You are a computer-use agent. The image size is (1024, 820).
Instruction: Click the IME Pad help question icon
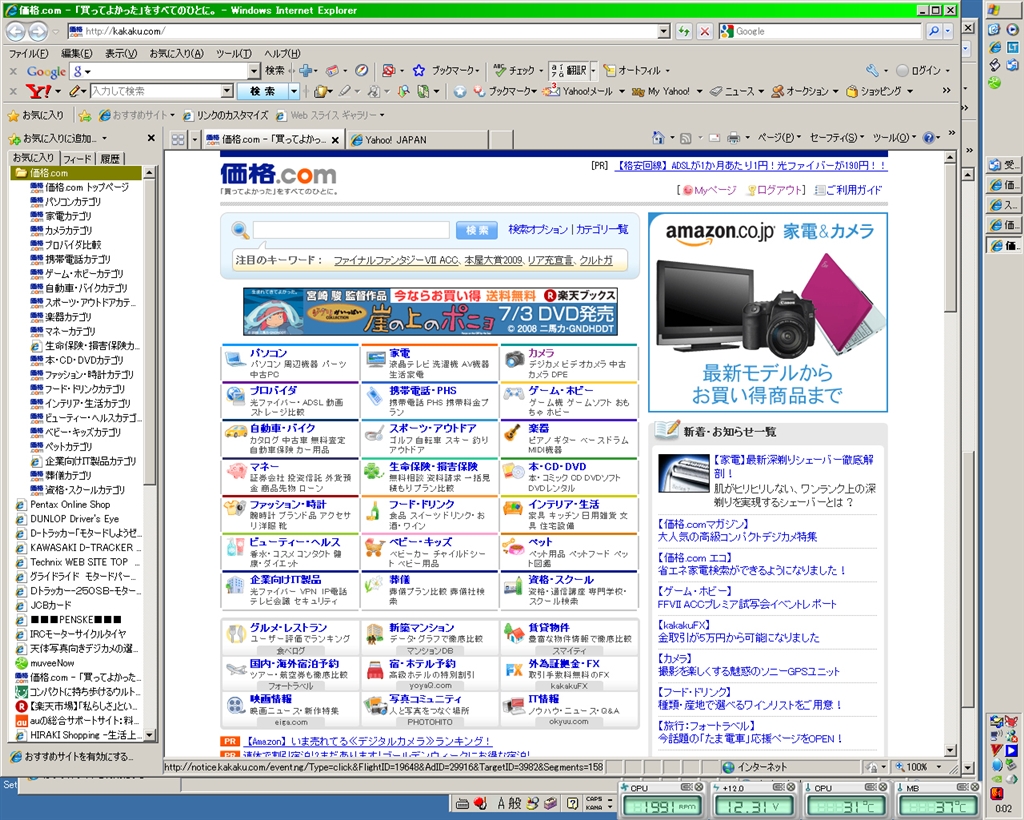tap(572, 804)
